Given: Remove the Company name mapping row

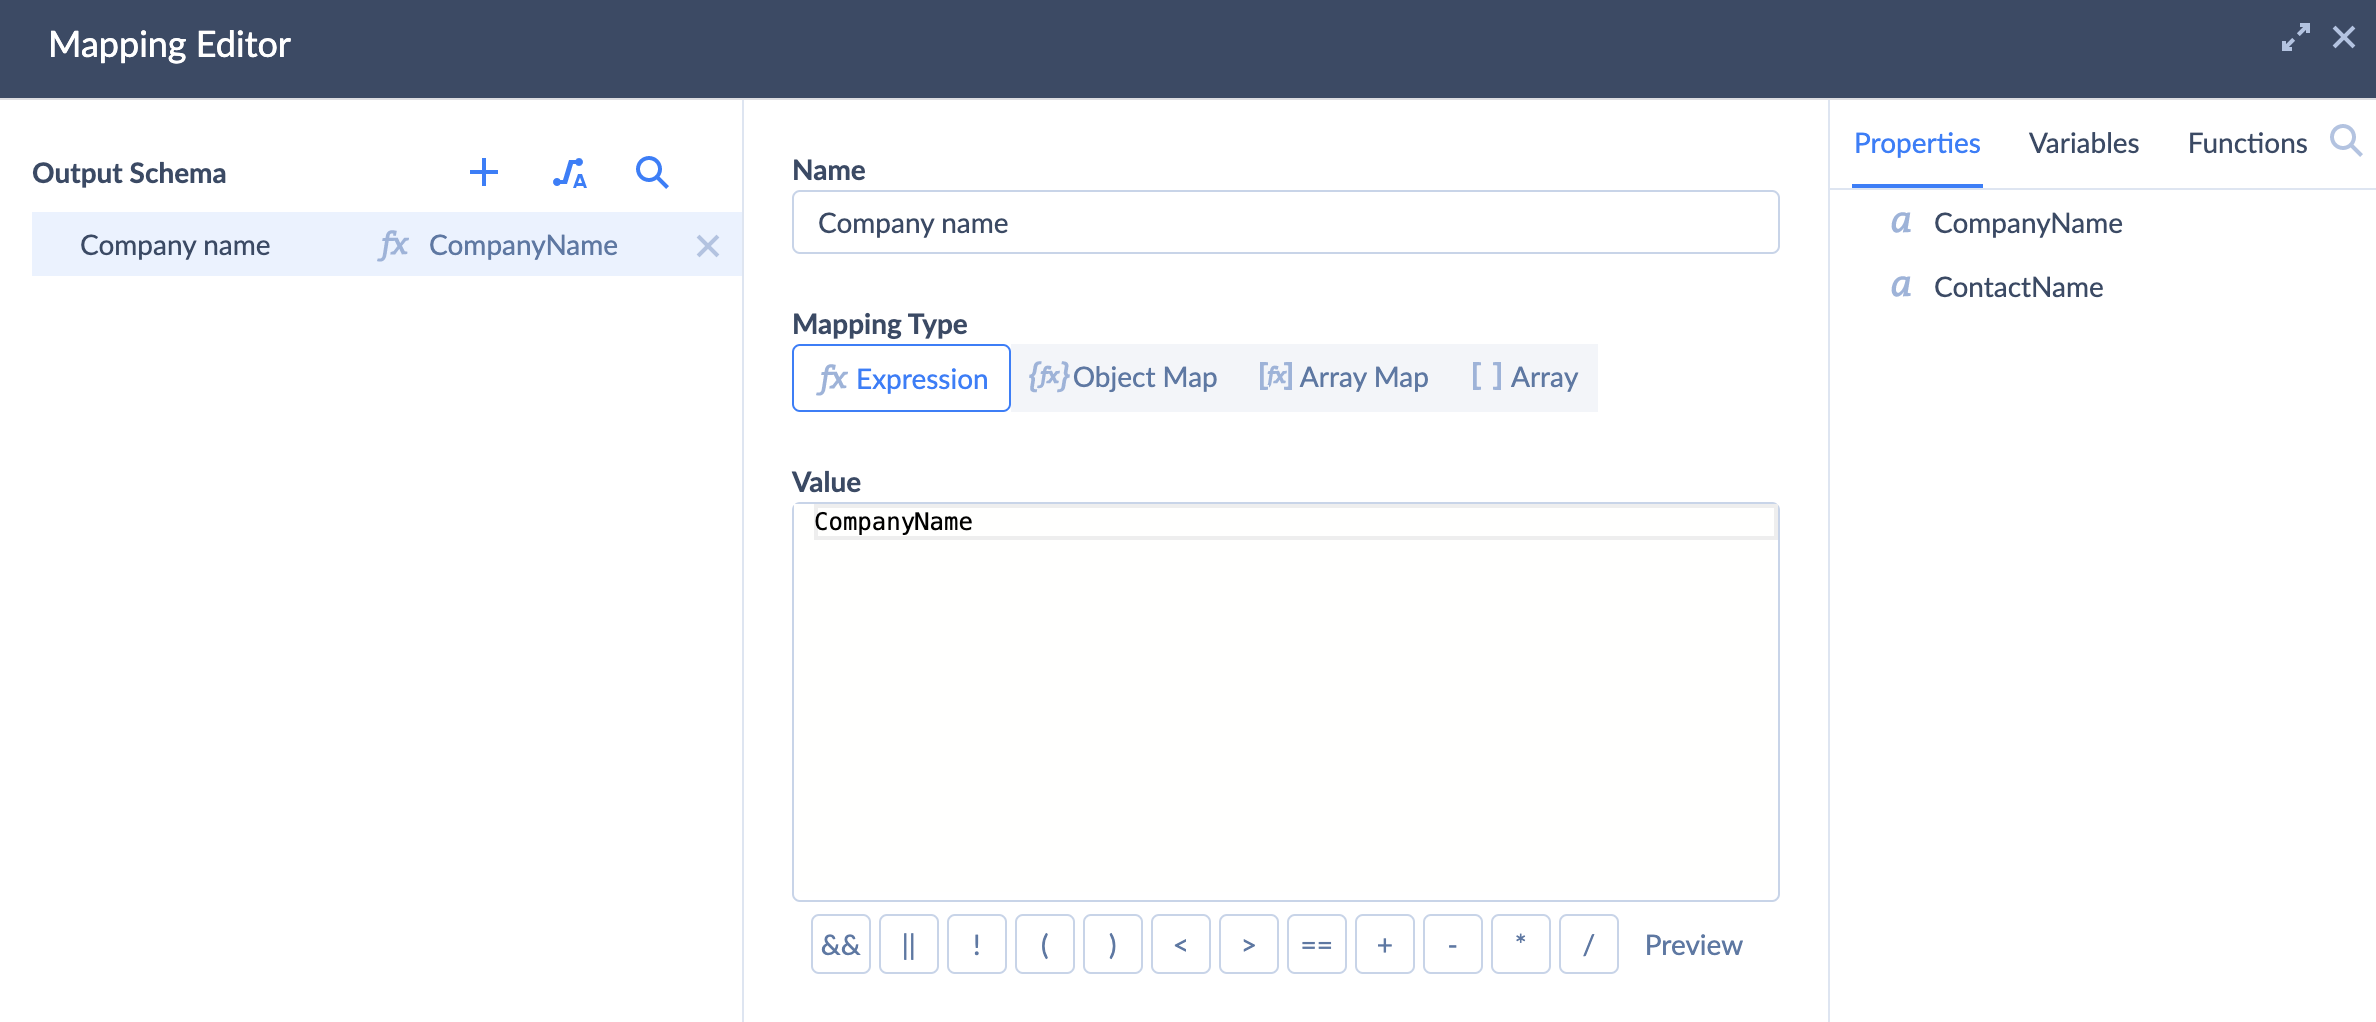Looking at the screenshot, I should click(x=708, y=246).
